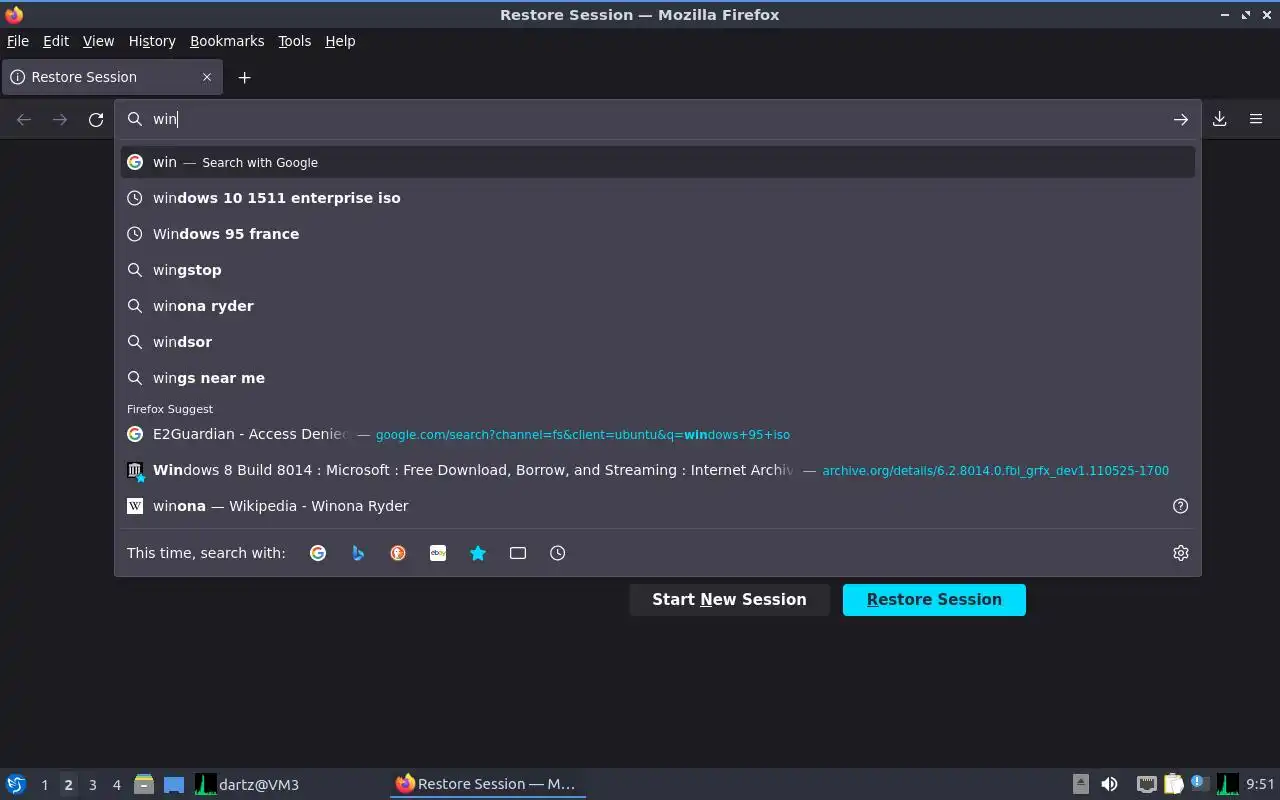The height and width of the screenshot is (800, 1280).
Task: Search this time with eBay icon
Action: point(438,553)
